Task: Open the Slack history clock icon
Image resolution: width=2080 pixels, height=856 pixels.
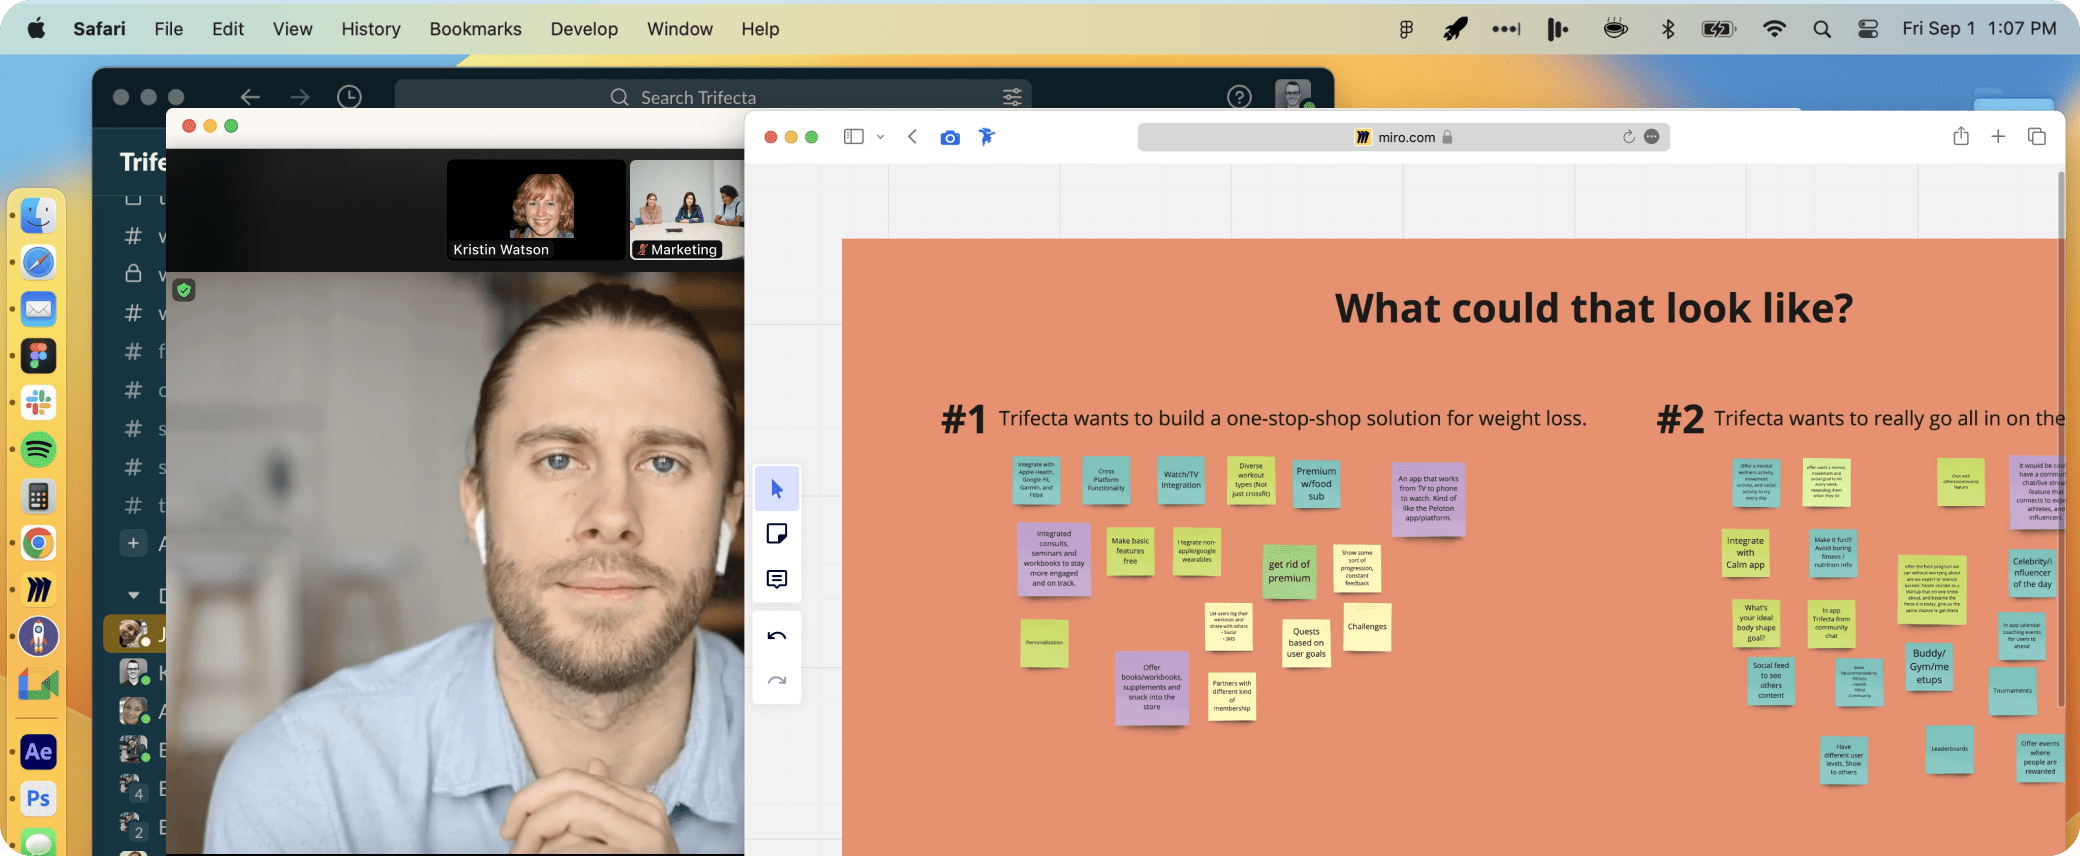Action: pos(349,97)
